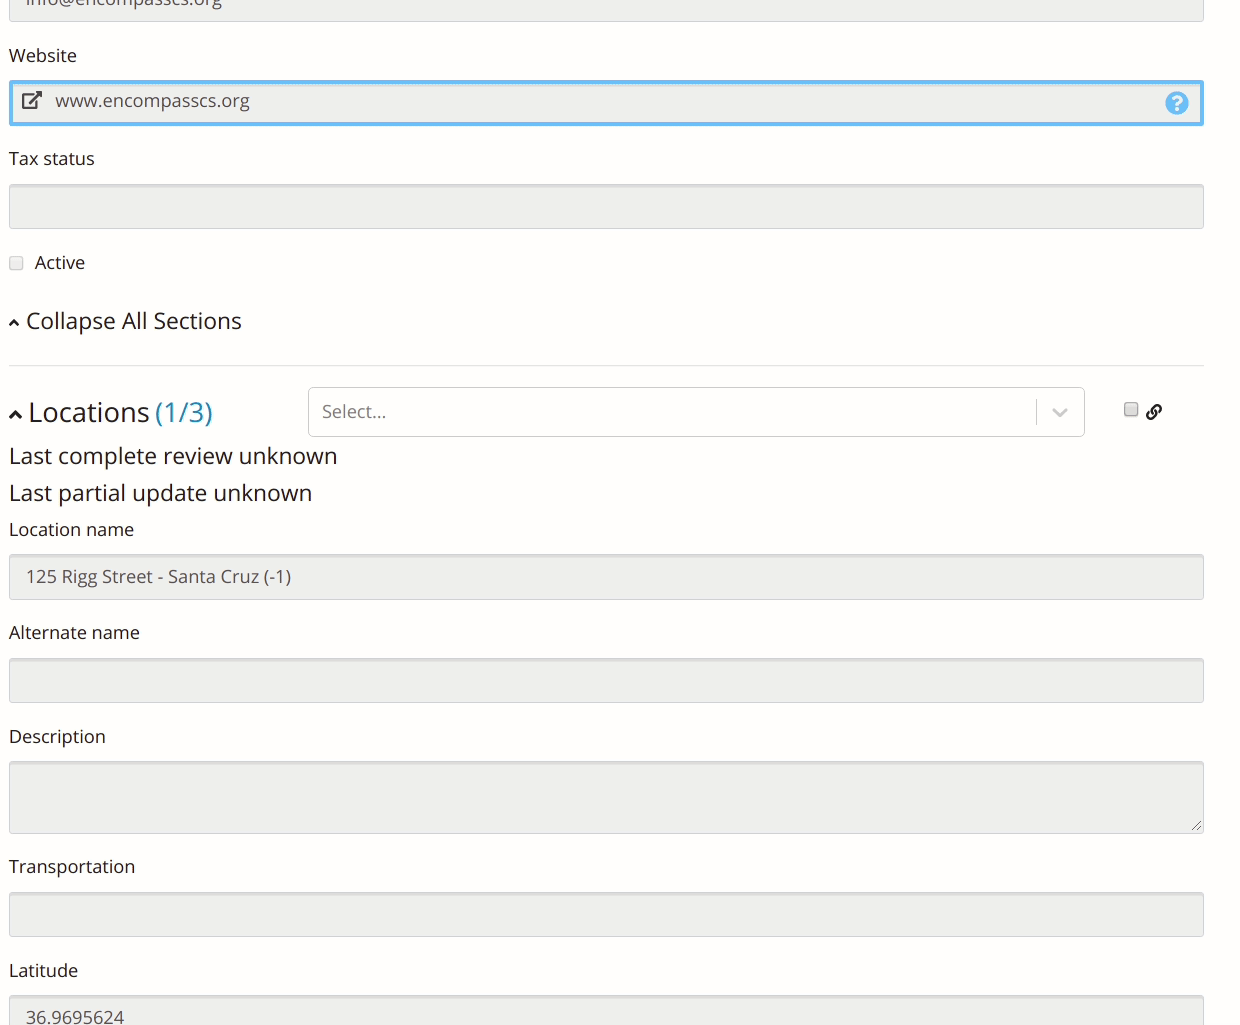Toggle the Active status off
Screen dimensions: 1240x1025
pos(16,262)
